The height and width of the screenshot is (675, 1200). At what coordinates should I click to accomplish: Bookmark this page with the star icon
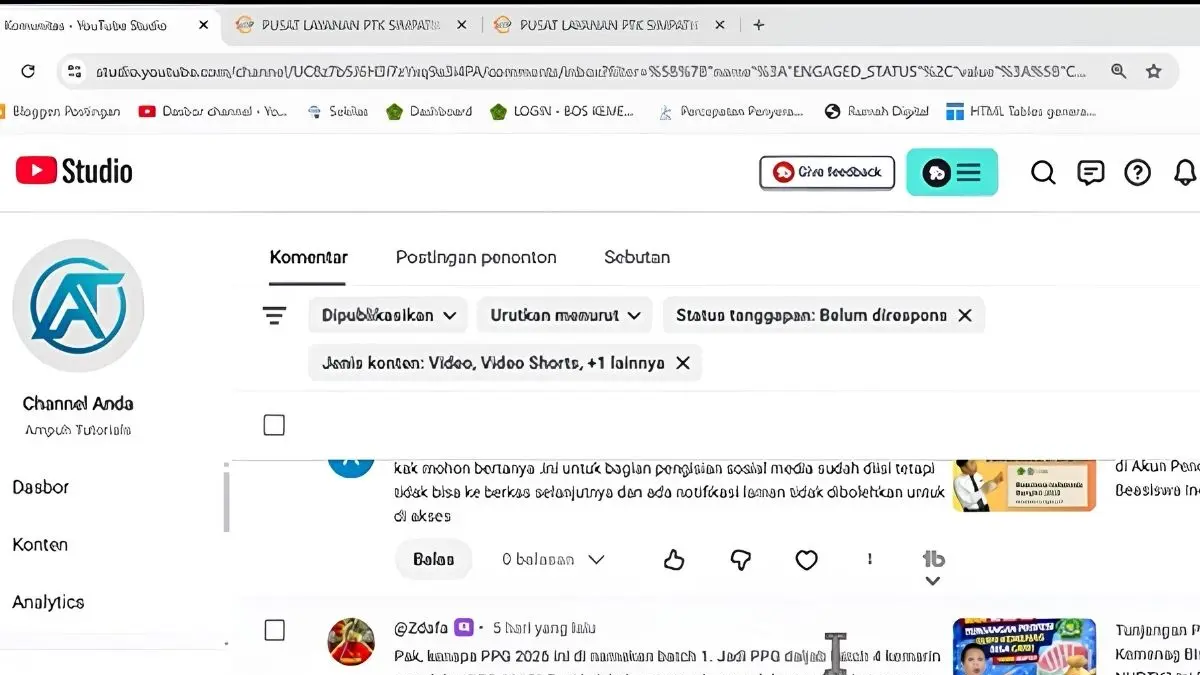[x=1154, y=71]
